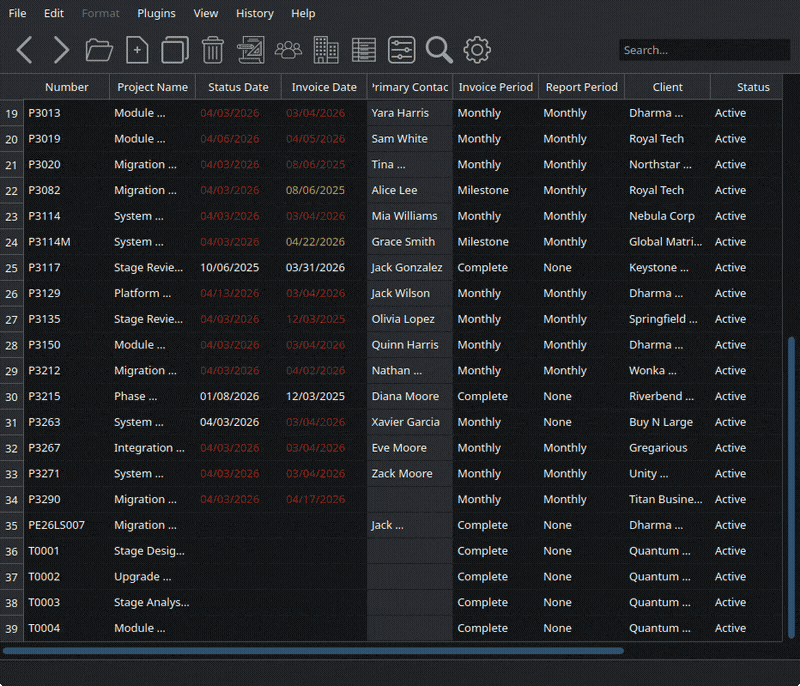Click contact Jack Gonzalez

tap(410, 268)
